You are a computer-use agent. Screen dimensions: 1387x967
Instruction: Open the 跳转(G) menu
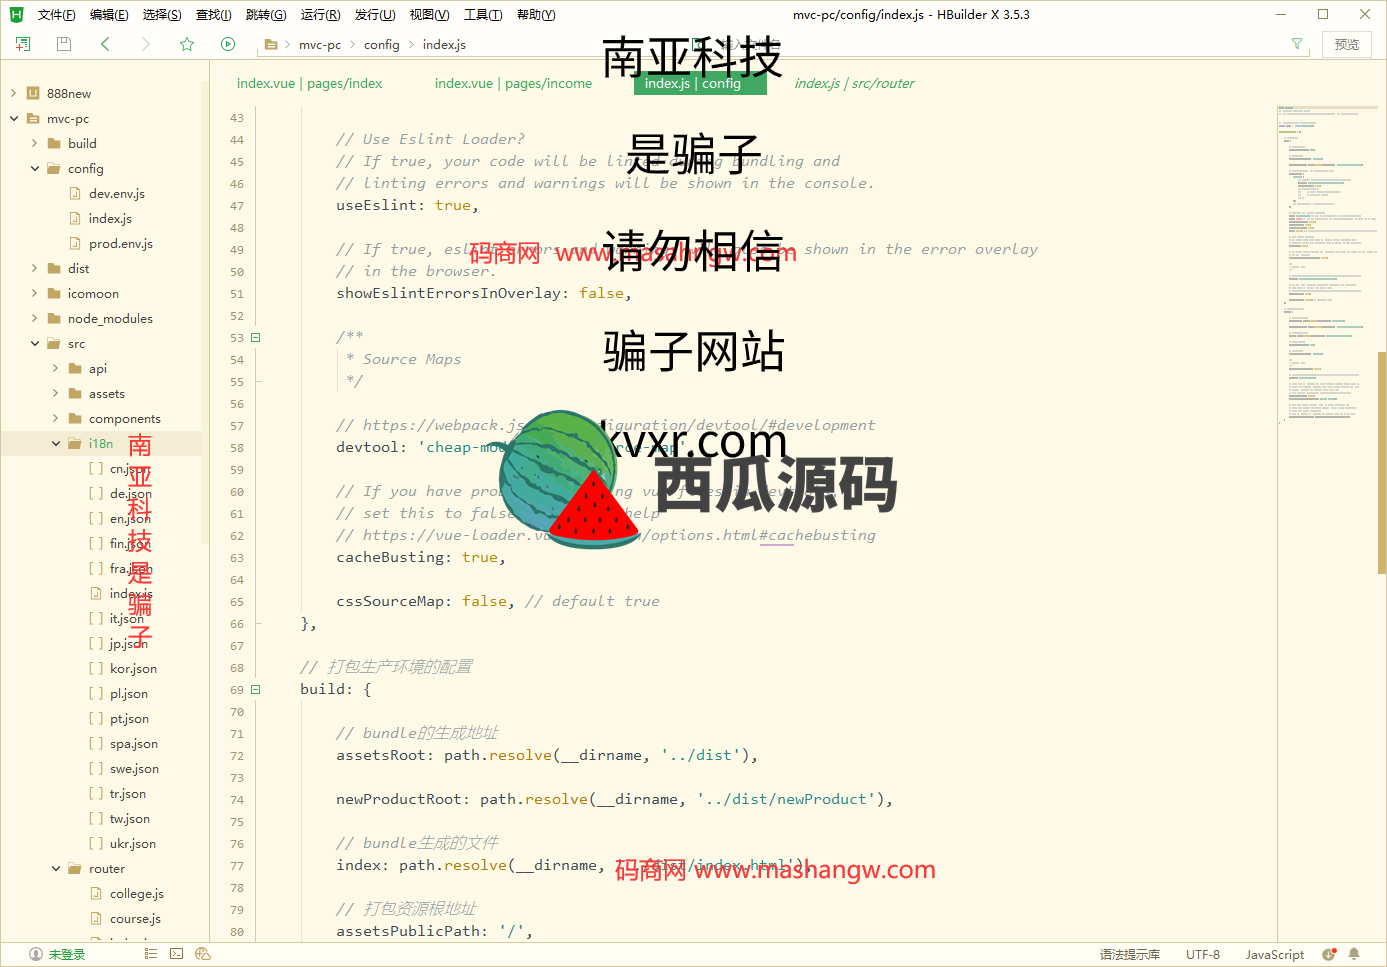tap(266, 14)
